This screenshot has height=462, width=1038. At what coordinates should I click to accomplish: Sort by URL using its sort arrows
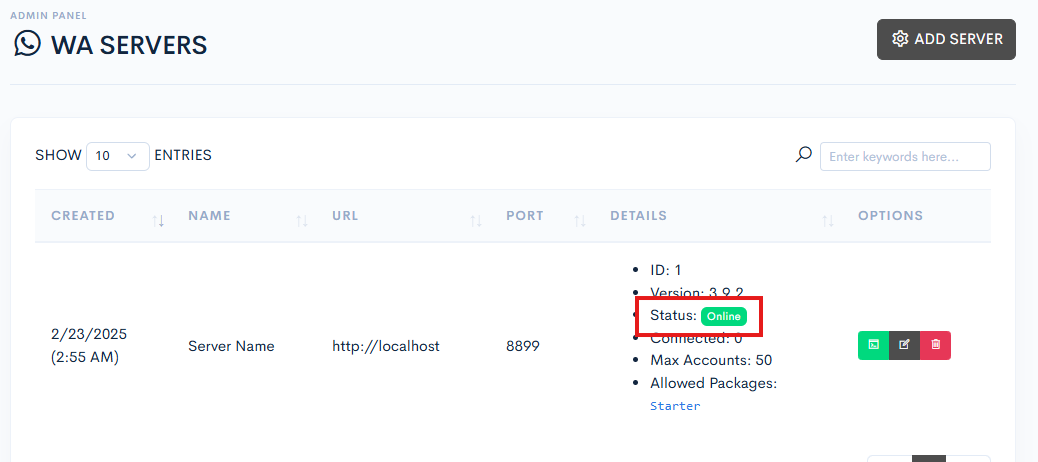click(x=476, y=220)
